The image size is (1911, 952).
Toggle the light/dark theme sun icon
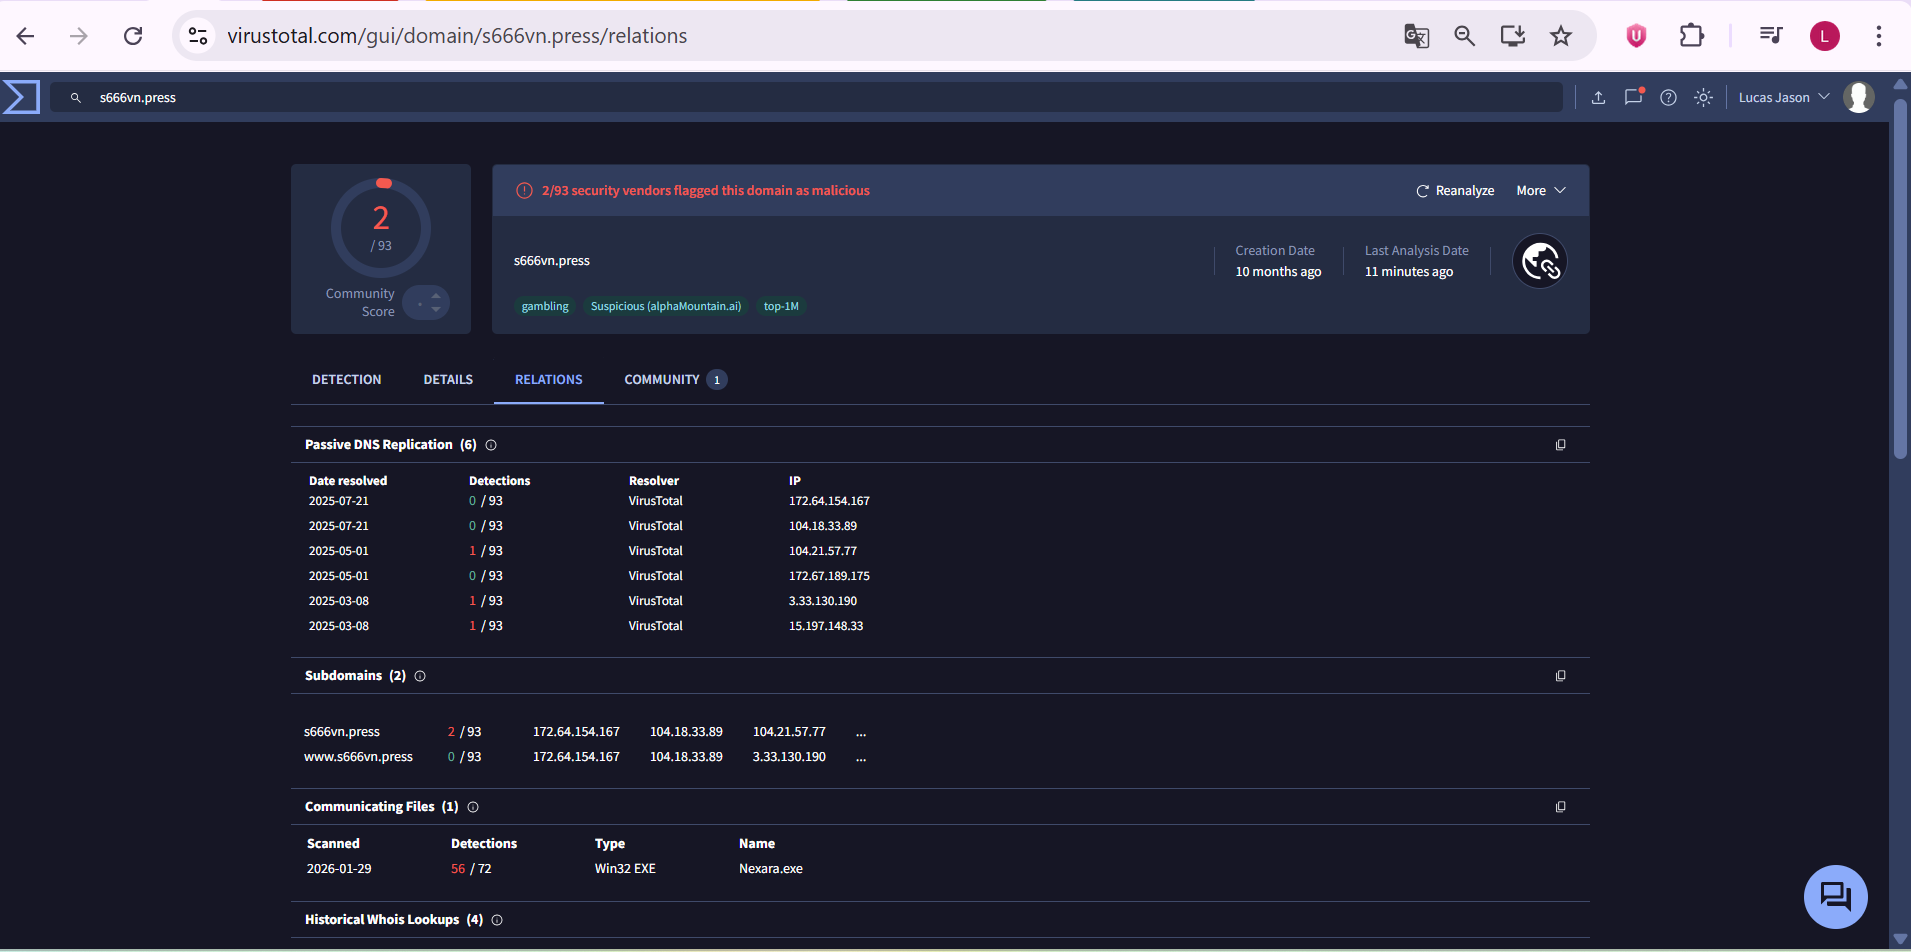coord(1703,97)
